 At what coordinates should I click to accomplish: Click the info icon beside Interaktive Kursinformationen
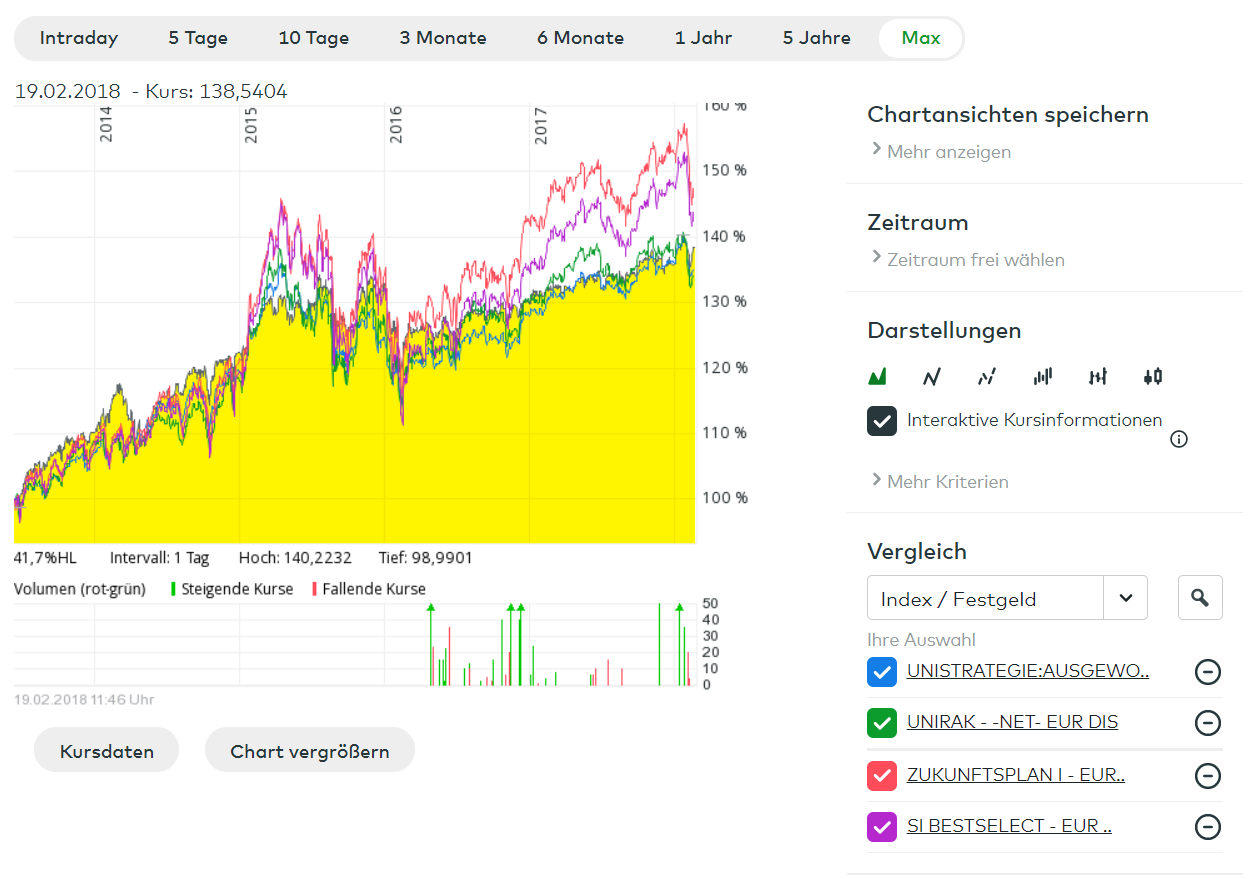[x=1179, y=439]
